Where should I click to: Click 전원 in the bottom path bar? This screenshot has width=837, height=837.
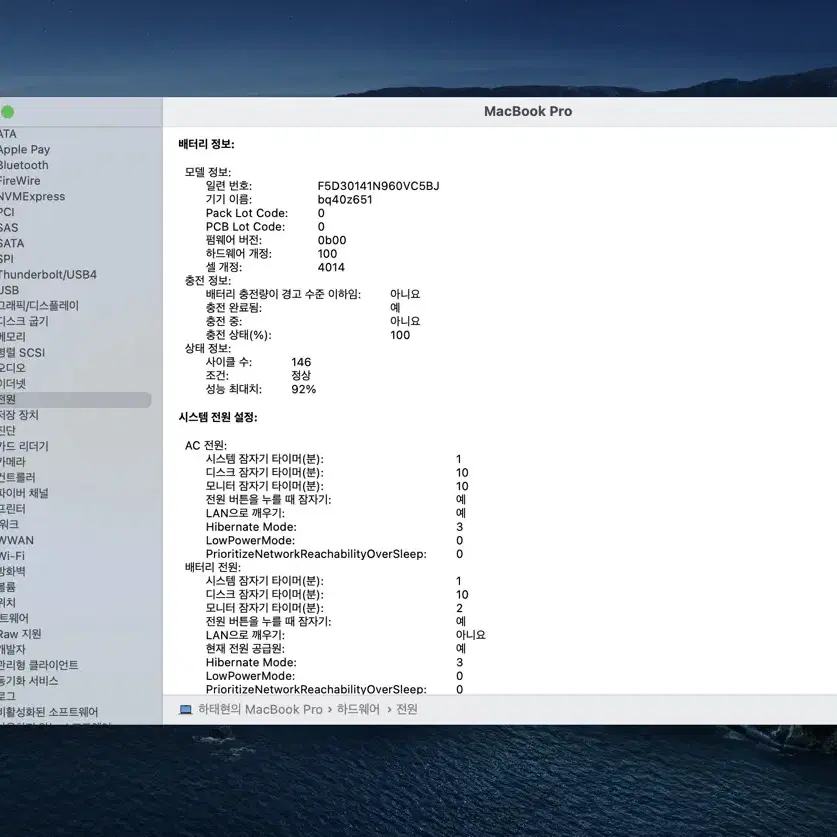[407, 709]
